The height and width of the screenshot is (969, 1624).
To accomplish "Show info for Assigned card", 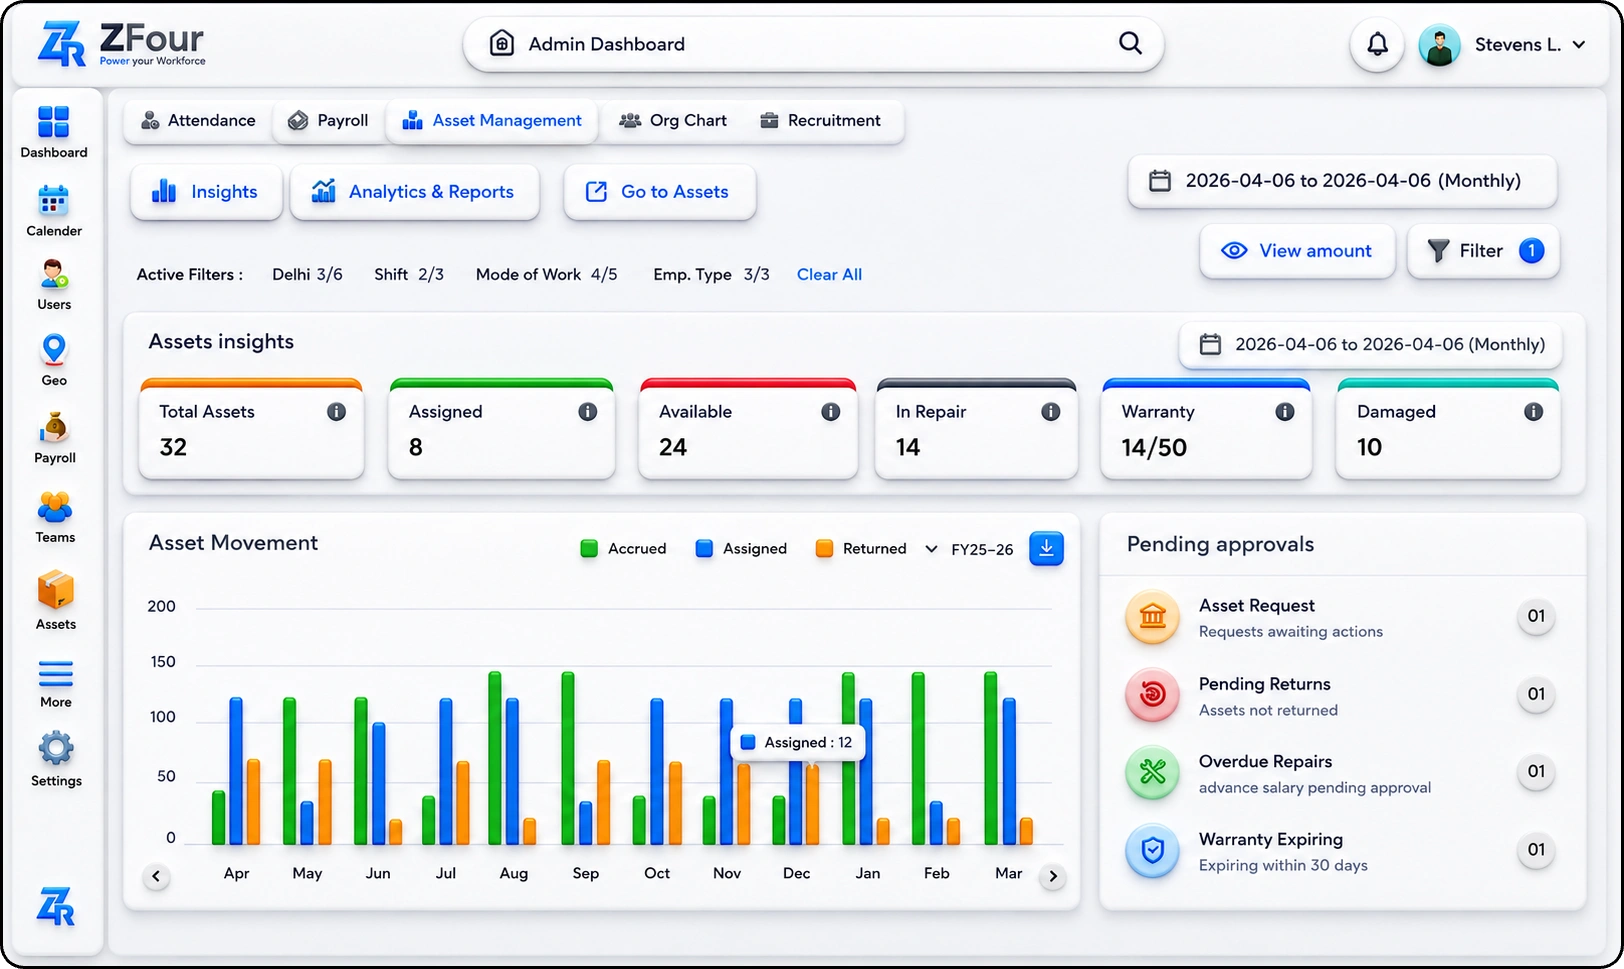I will point(588,412).
